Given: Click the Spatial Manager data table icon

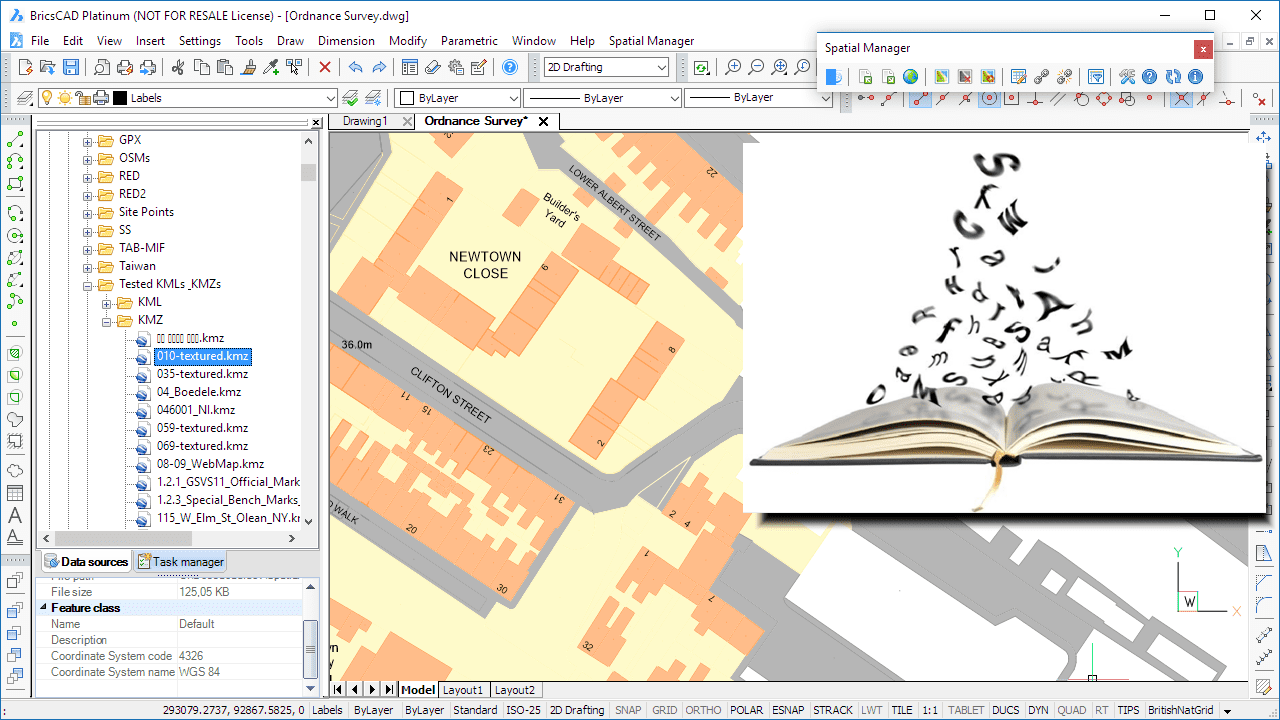Looking at the screenshot, I should (1018, 77).
